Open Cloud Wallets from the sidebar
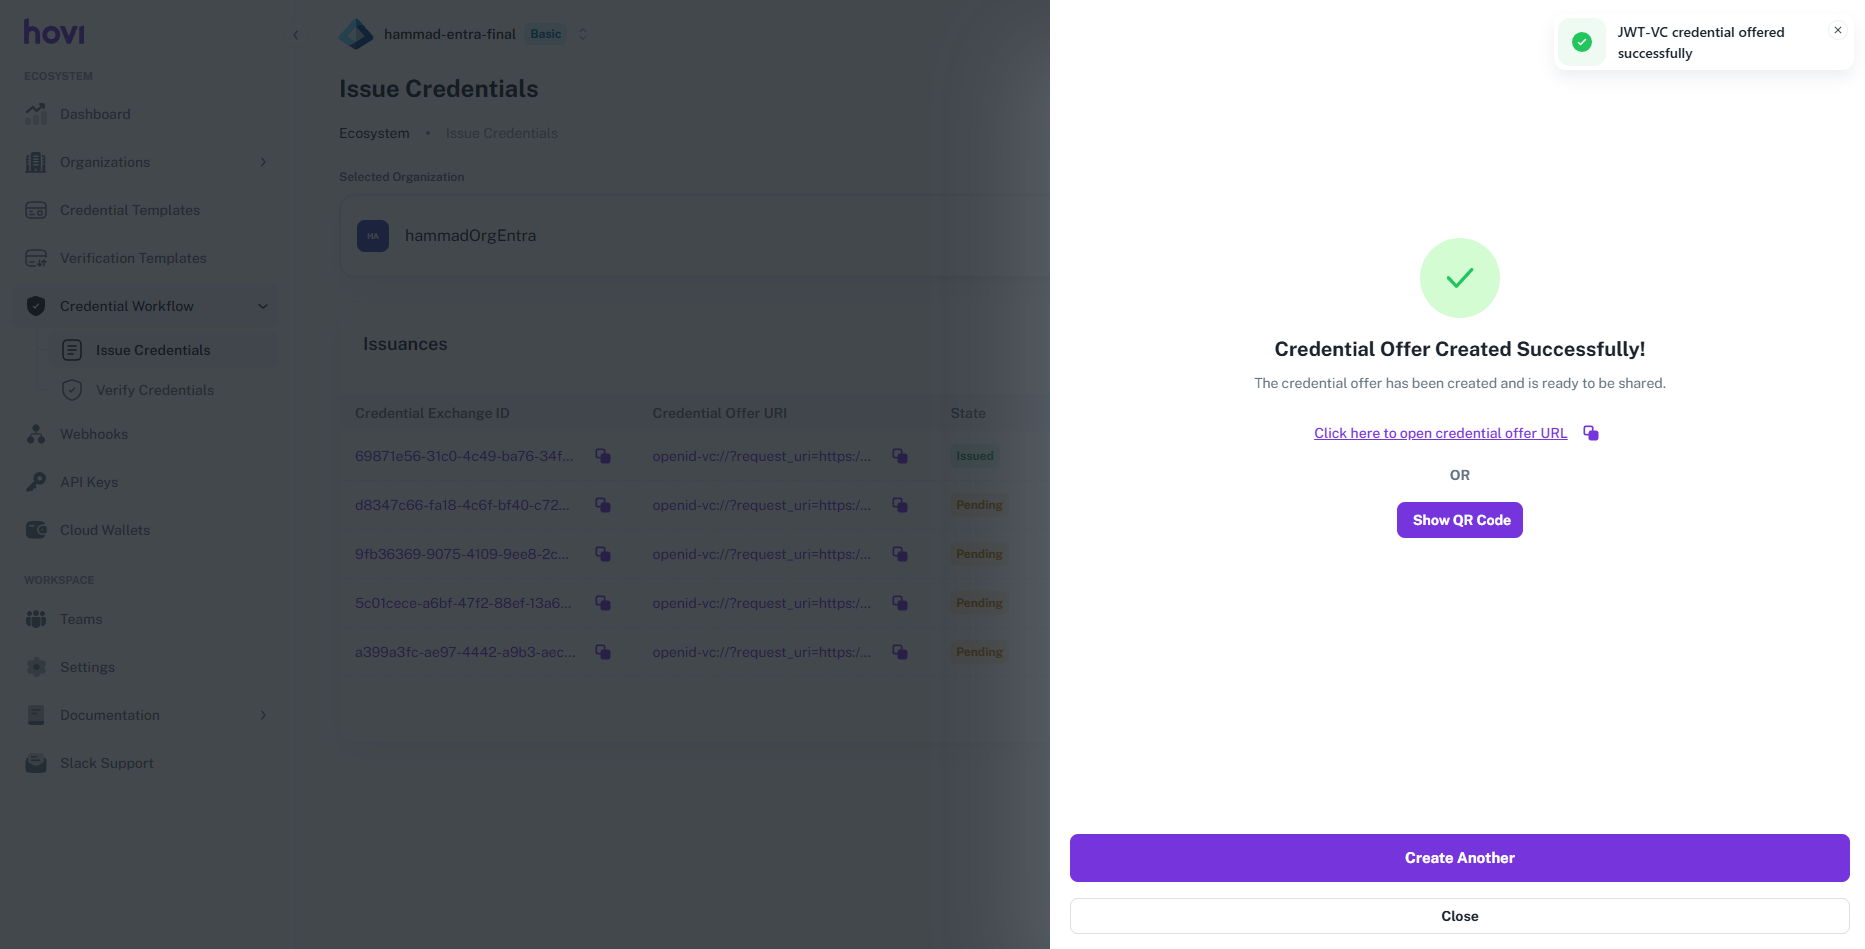1865x949 pixels. pyautogui.click(x=104, y=530)
